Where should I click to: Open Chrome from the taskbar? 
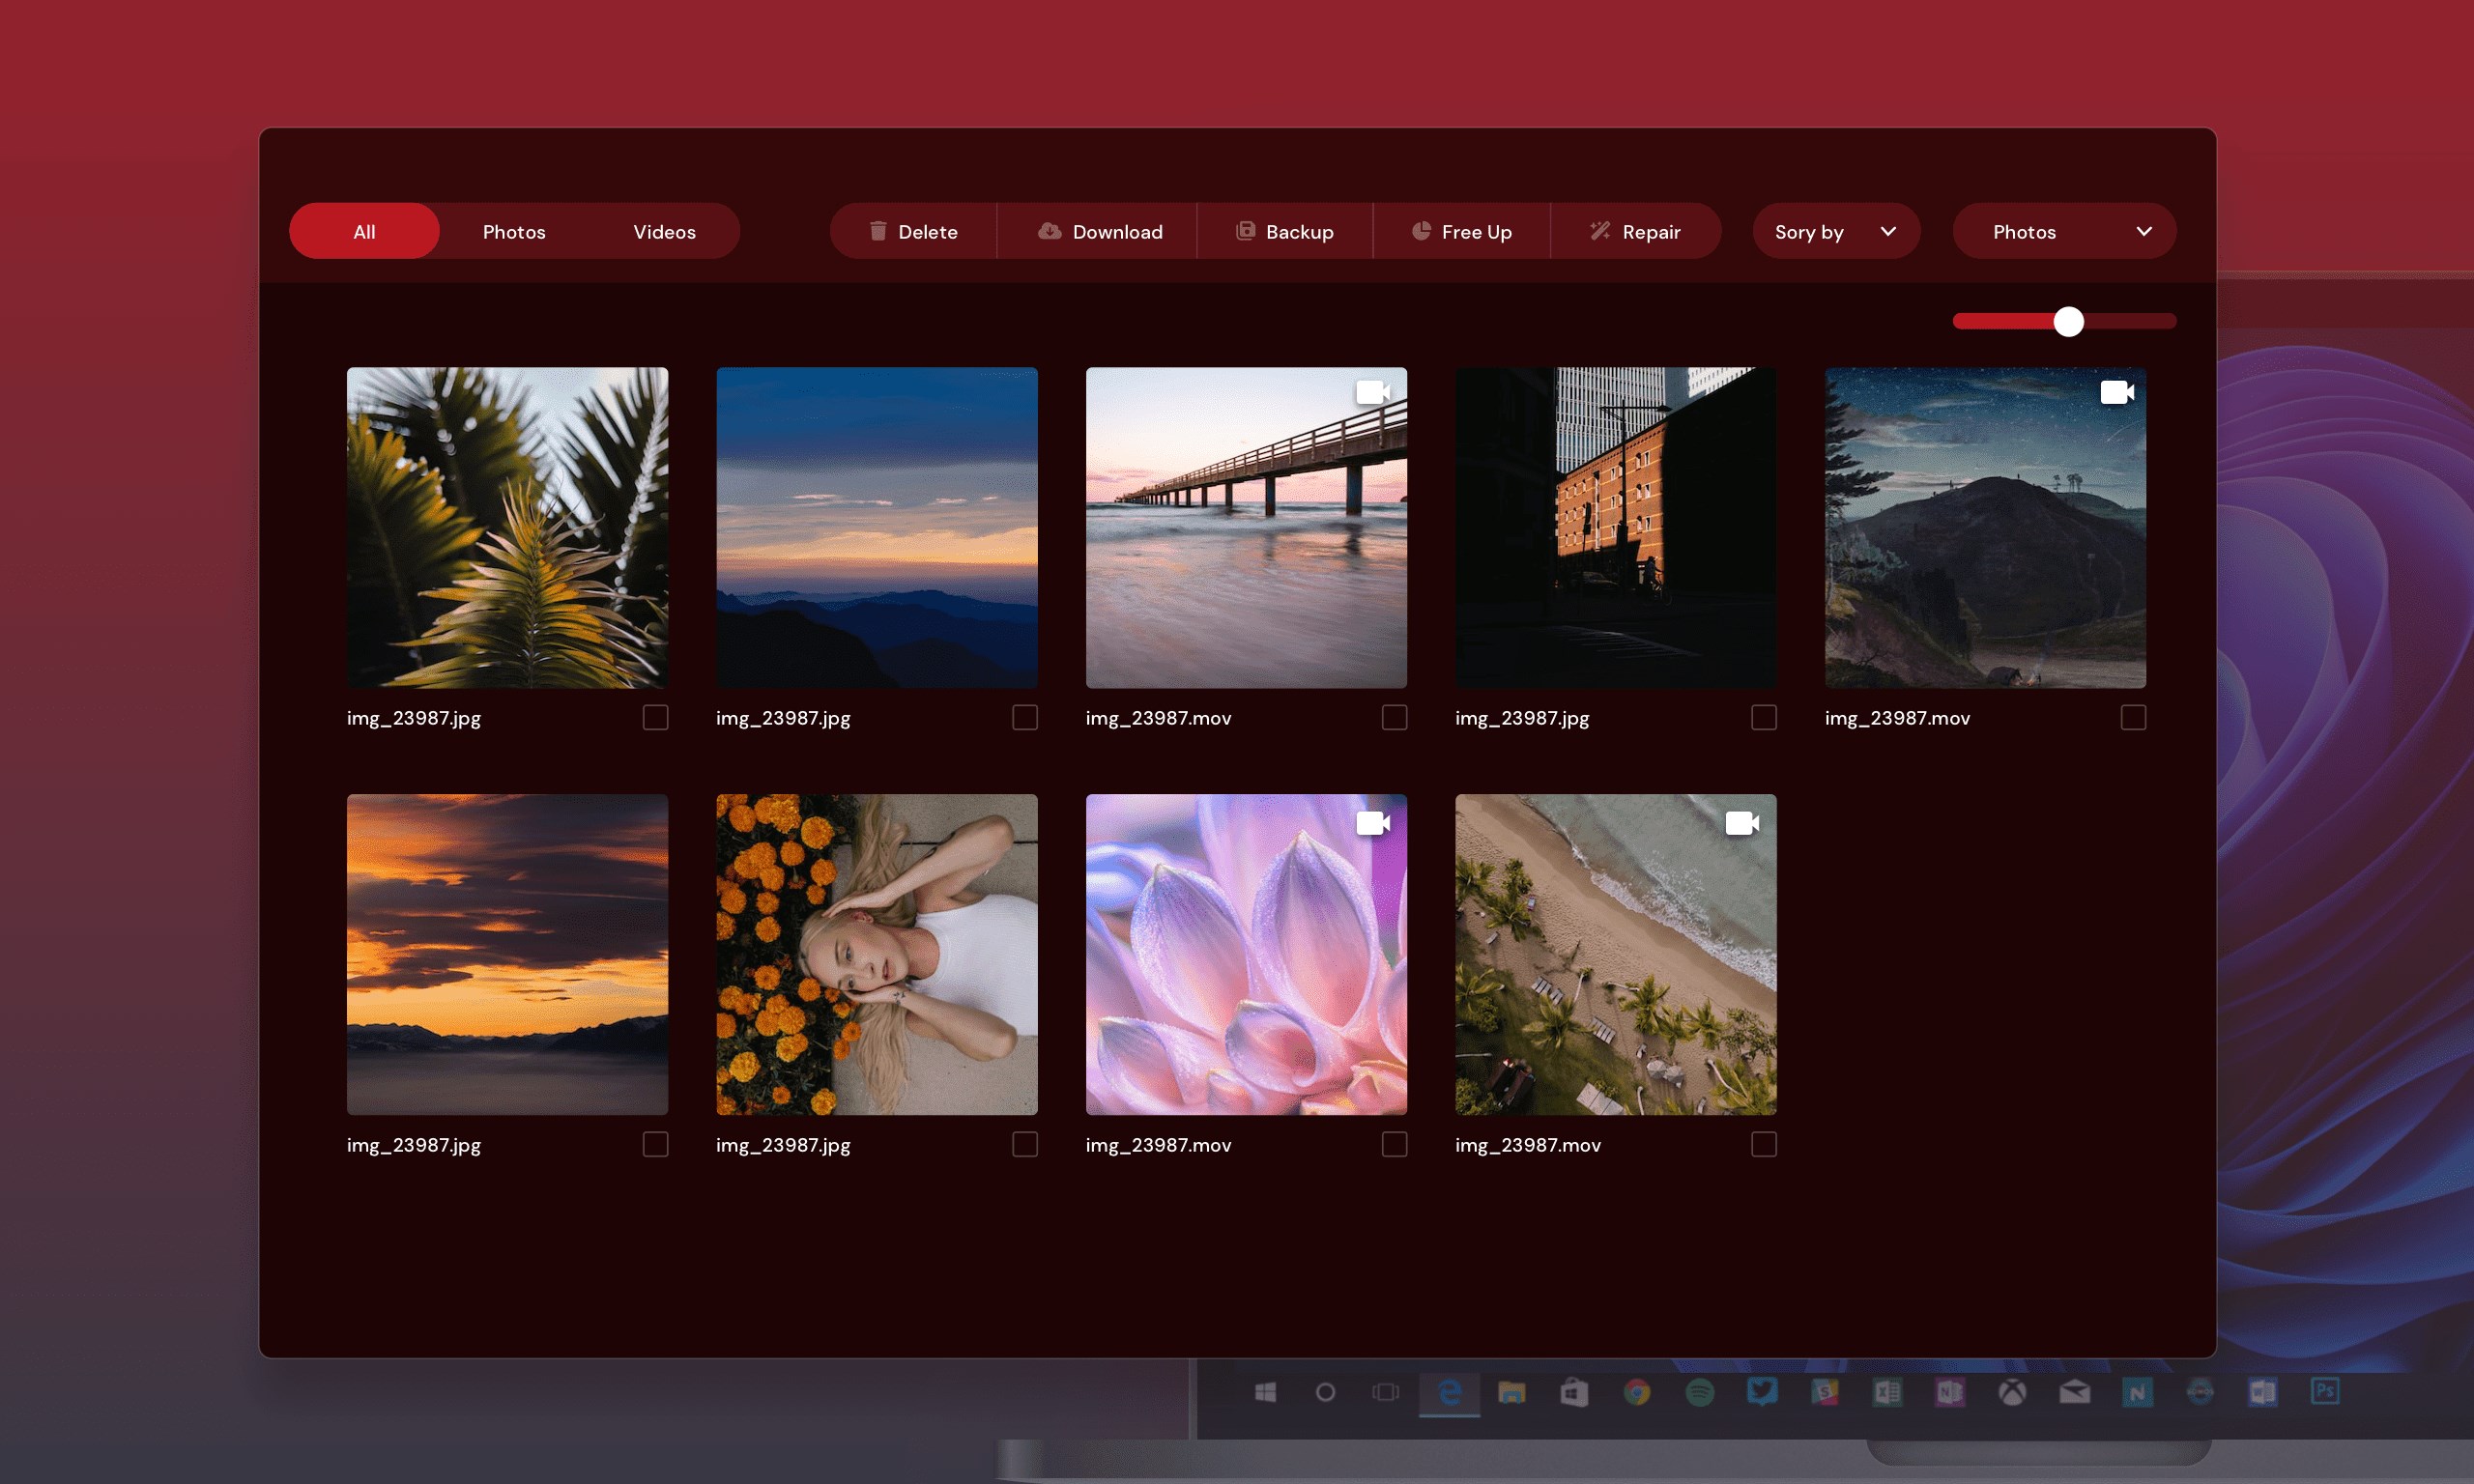[x=1638, y=1391]
